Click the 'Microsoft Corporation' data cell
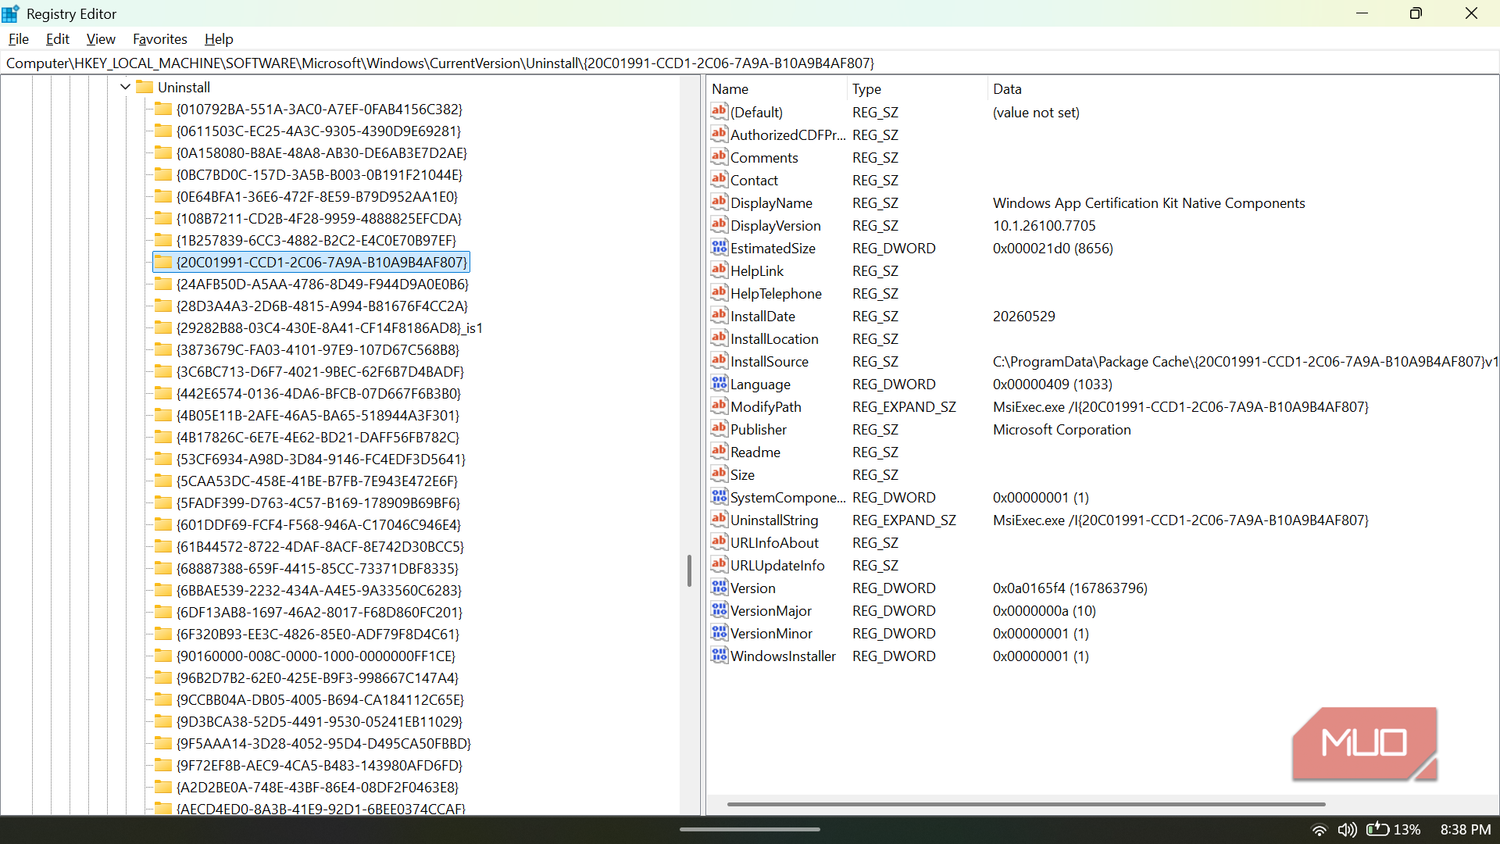The height and width of the screenshot is (844, 1500). (1062, 430)
